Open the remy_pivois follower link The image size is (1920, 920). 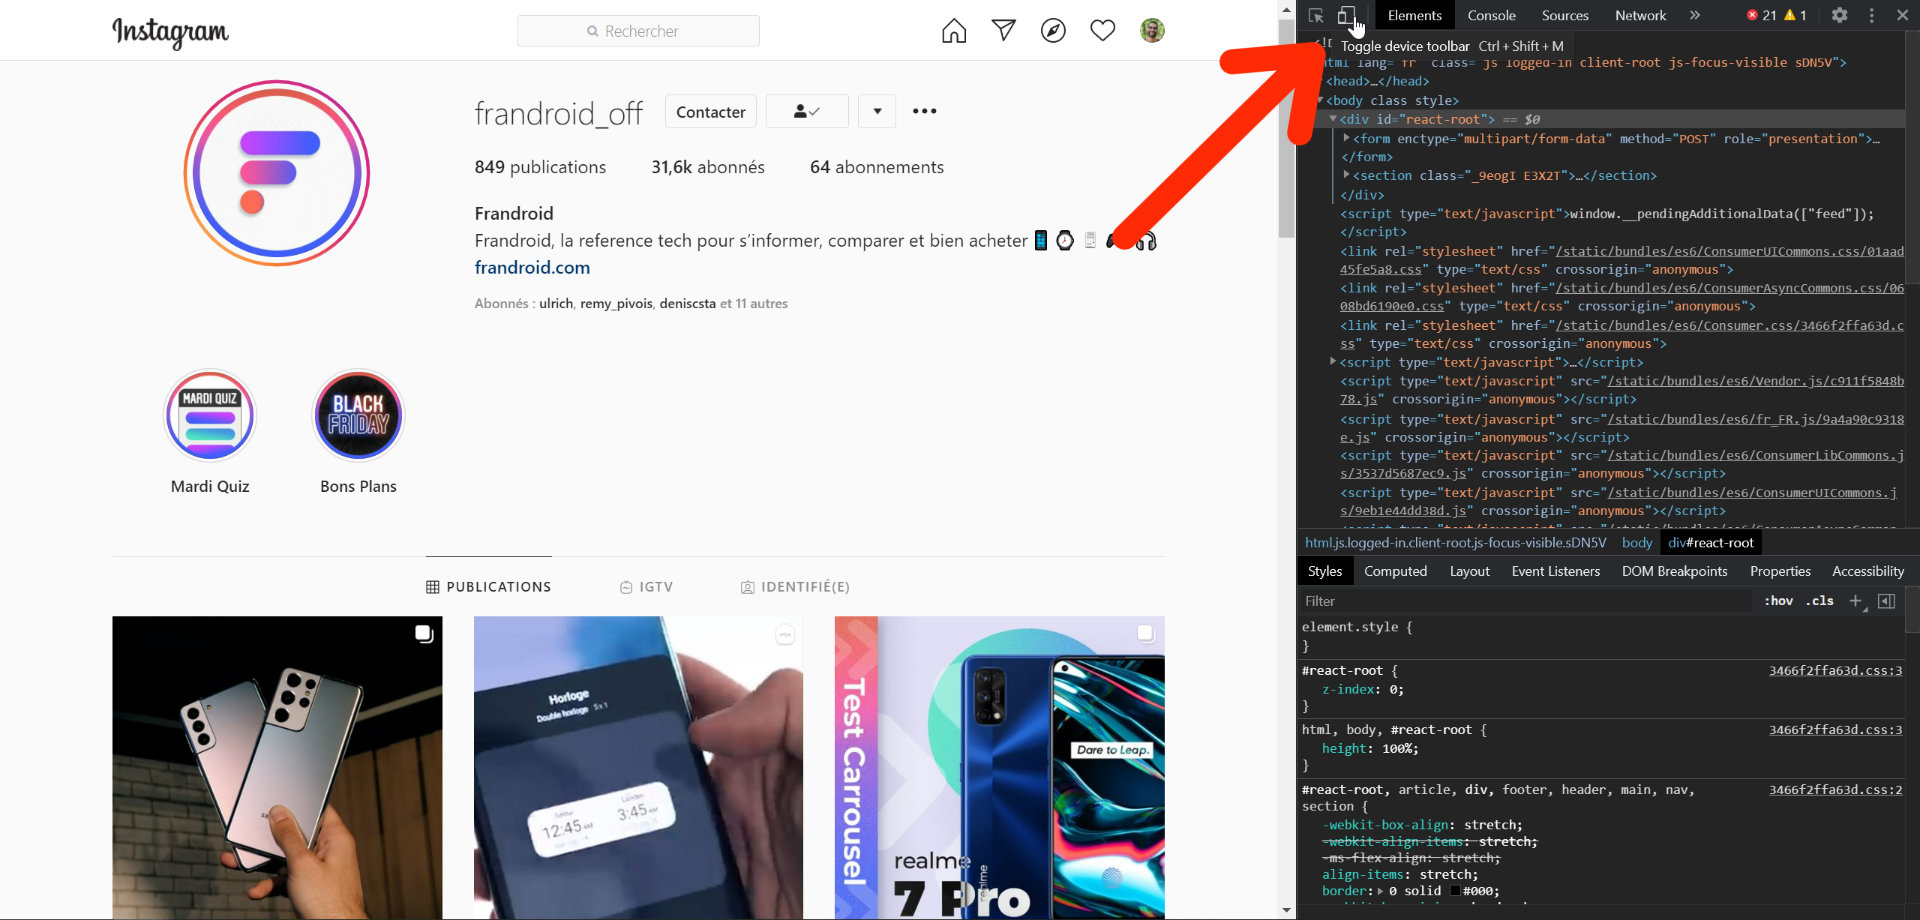point(616,303)
